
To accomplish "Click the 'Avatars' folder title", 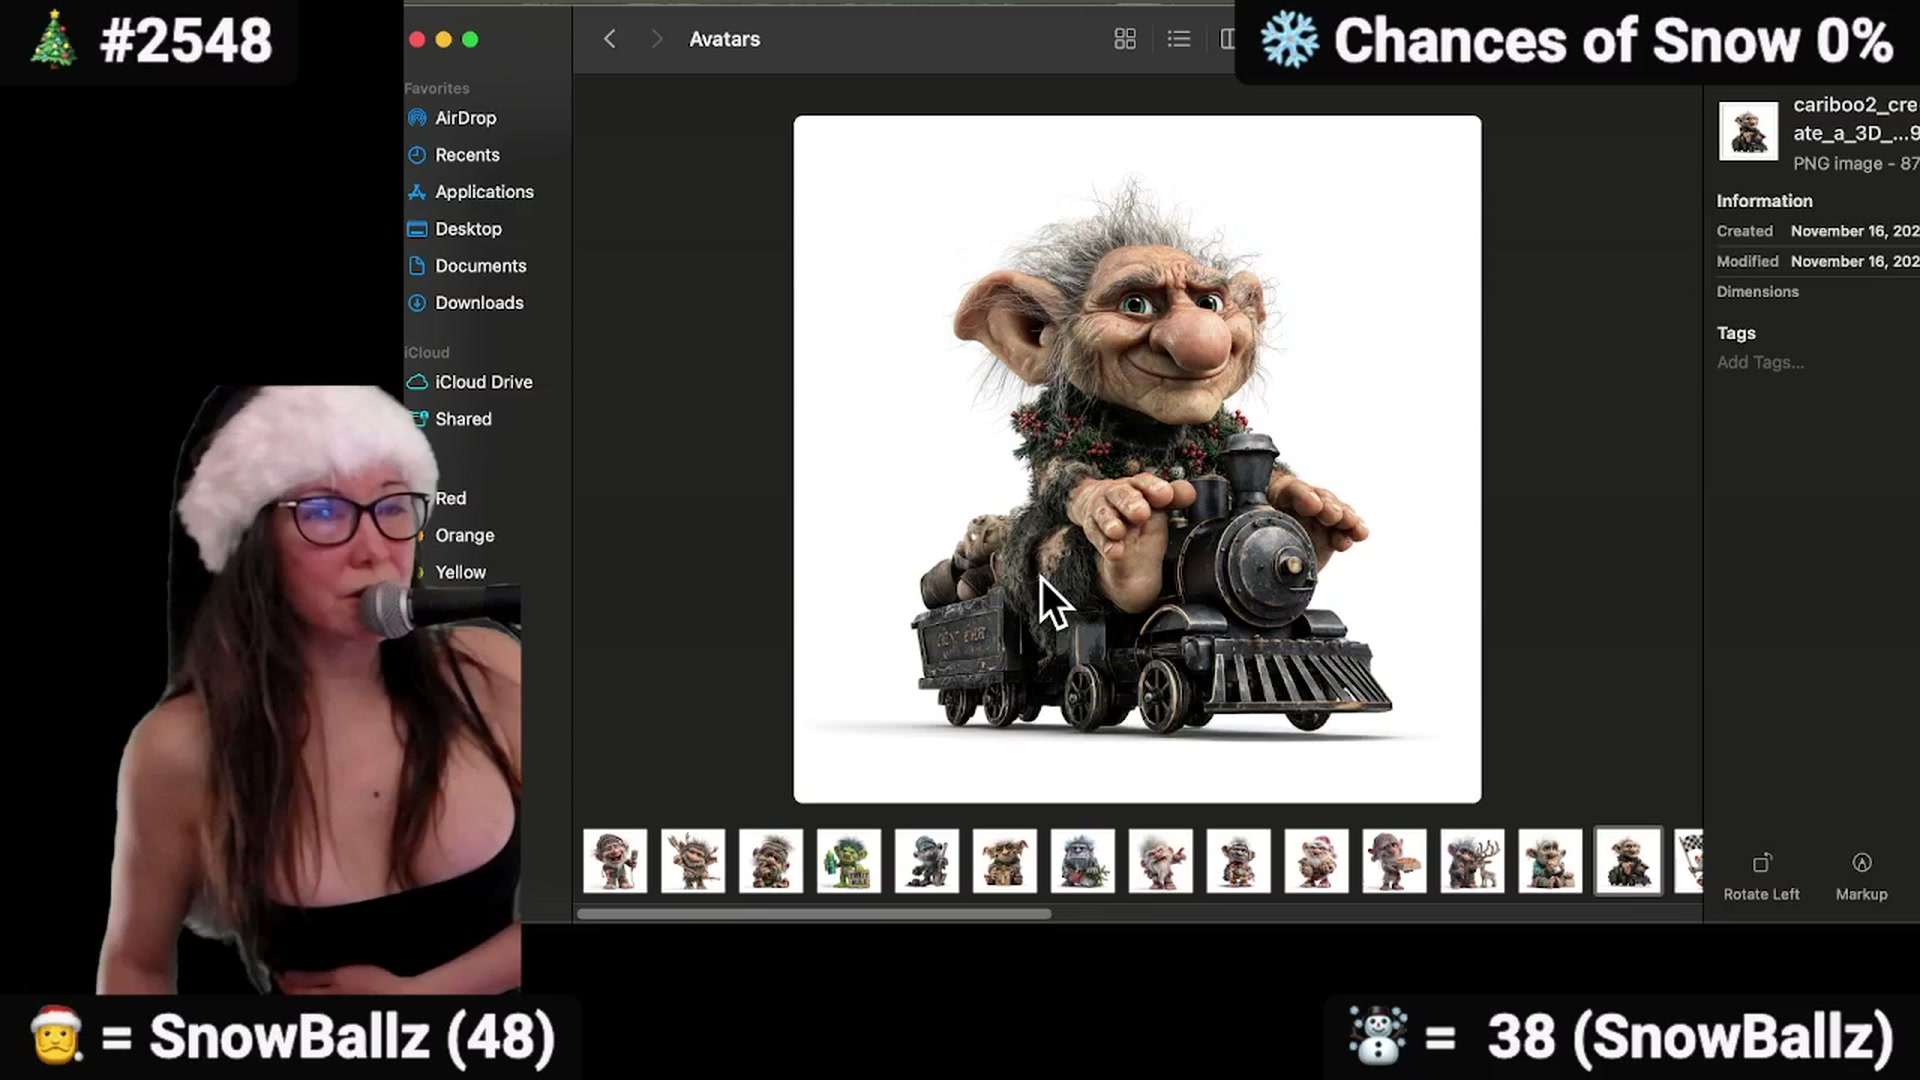I will point(724,39).
